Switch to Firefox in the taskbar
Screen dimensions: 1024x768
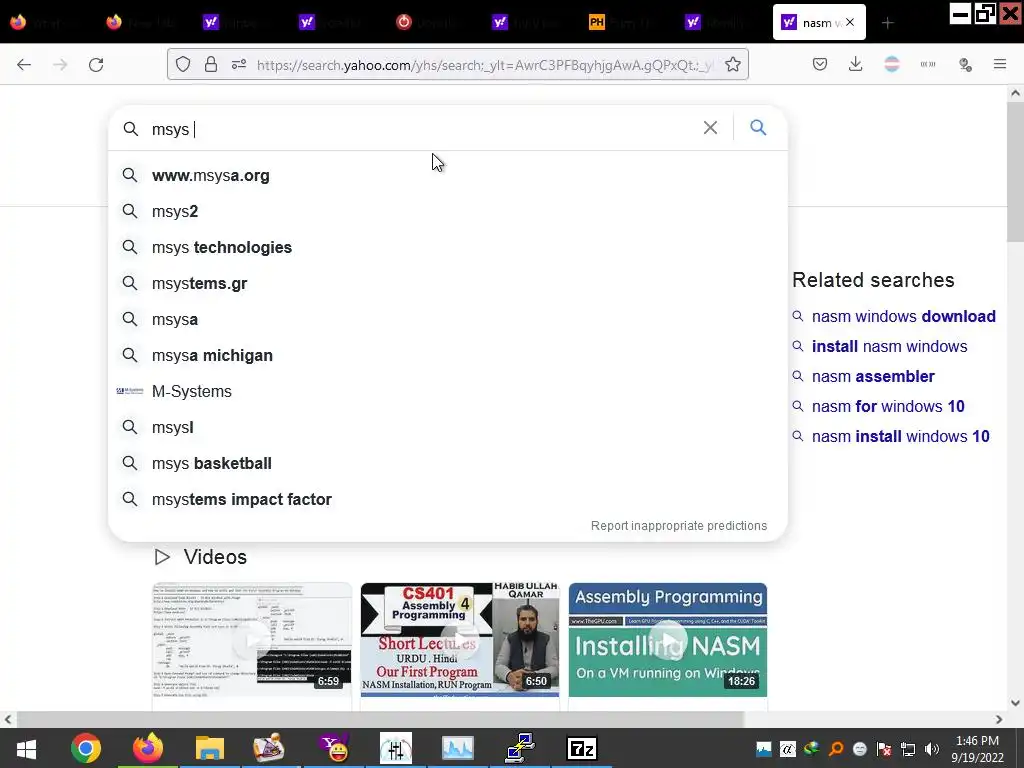pyautogui.click(x=148, y=748)
